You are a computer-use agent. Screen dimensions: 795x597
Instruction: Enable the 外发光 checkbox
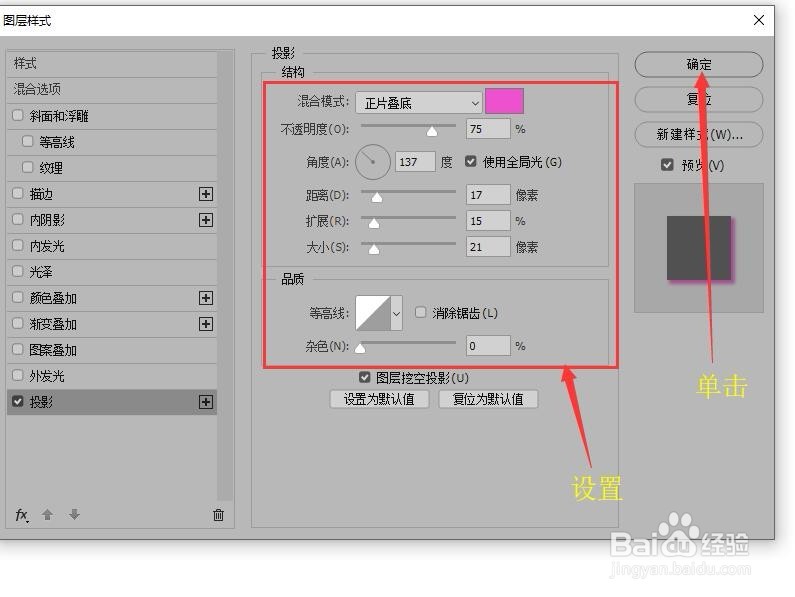click(18, 375)
